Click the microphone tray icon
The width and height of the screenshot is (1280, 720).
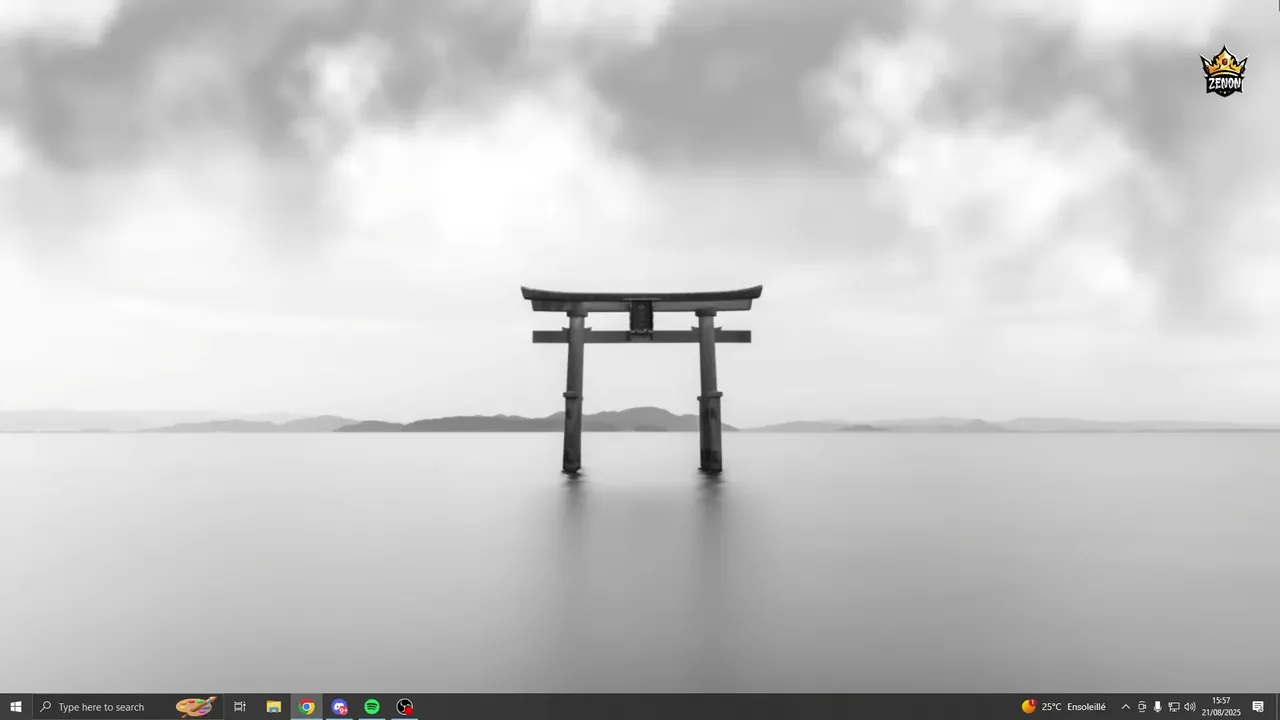tap(1158, 707)
